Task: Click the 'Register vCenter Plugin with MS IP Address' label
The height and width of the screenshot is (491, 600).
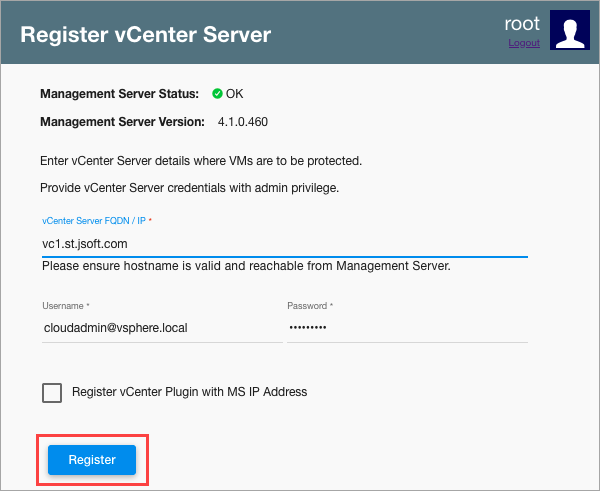Action: point(189,392)
